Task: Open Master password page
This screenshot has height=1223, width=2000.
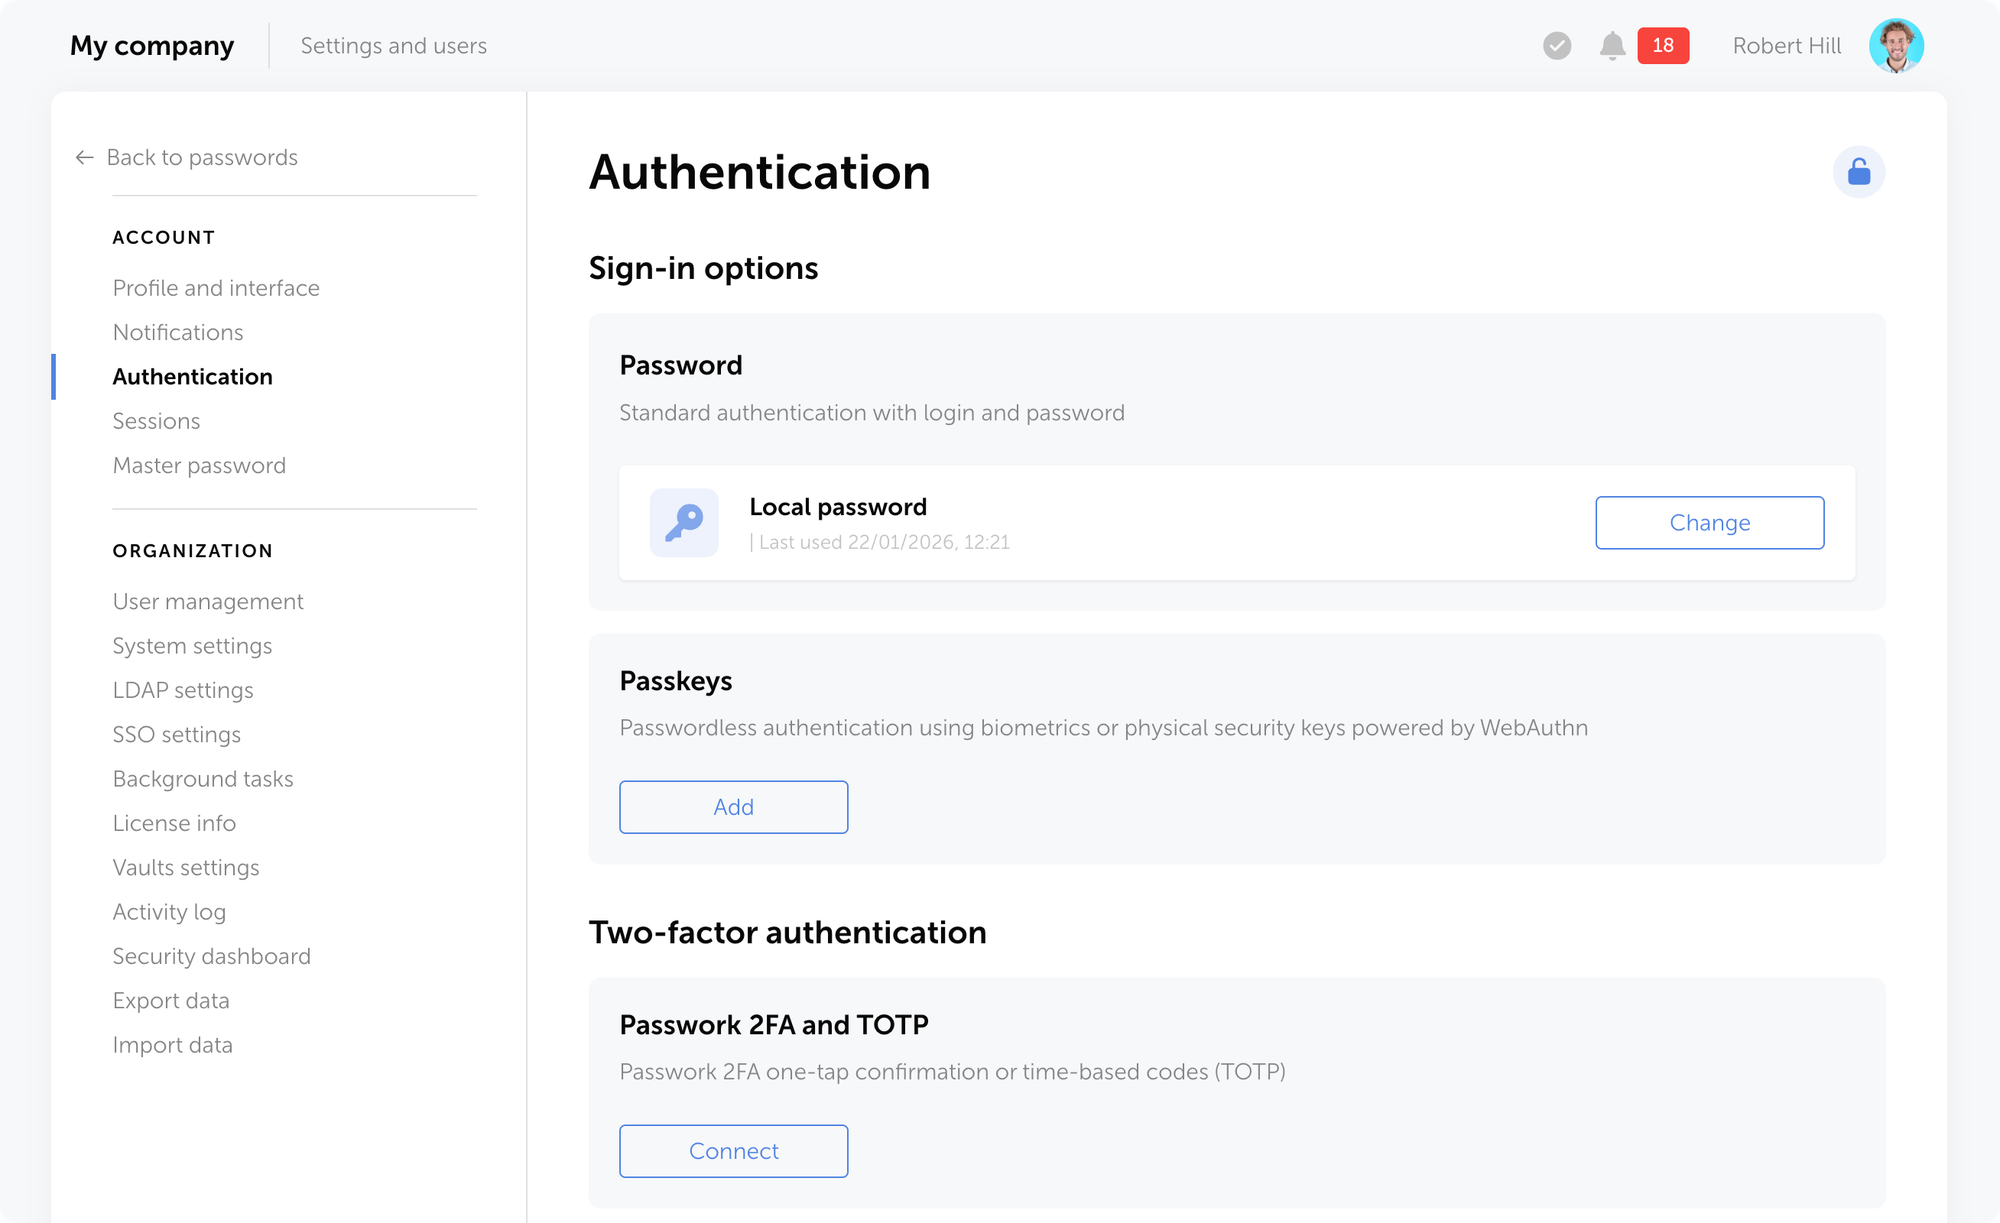Action: [199, 465]
